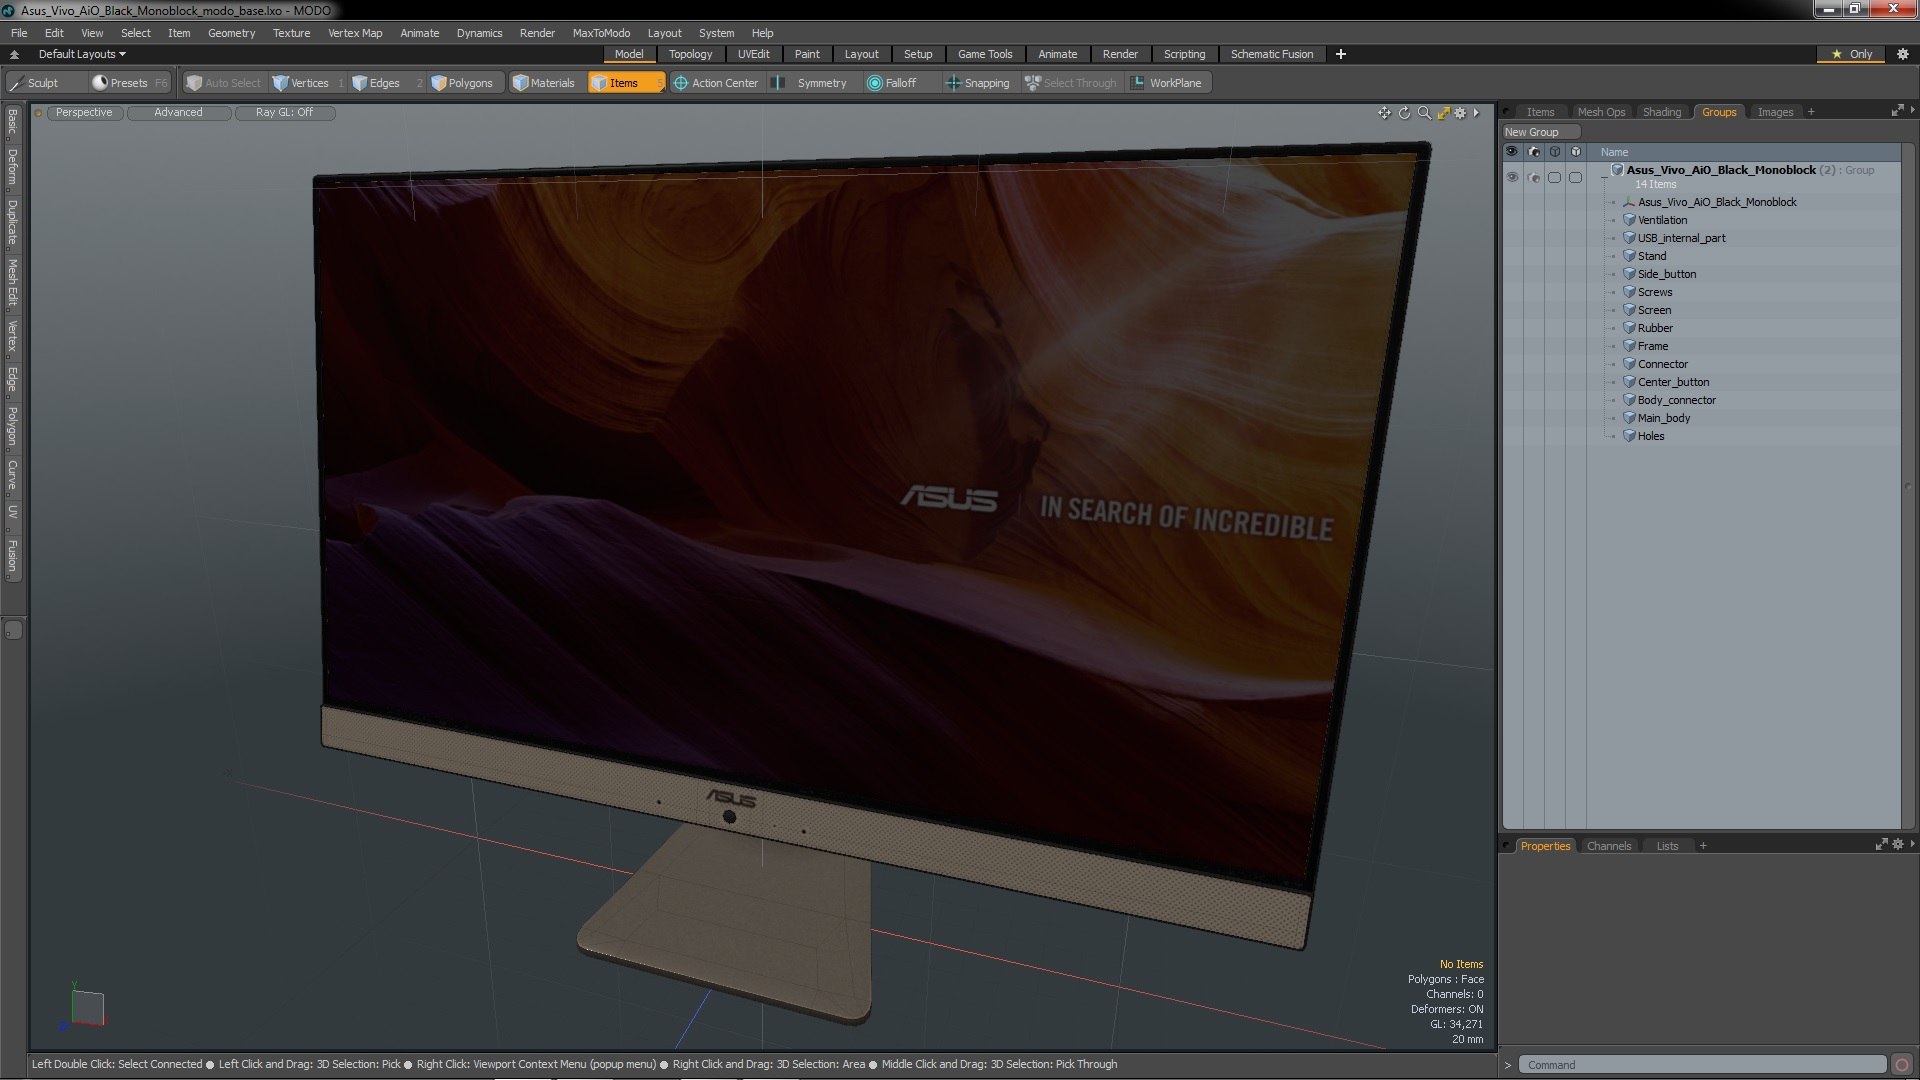
Task: Click the Command input field
Action: click(x=1701, y=1065)
